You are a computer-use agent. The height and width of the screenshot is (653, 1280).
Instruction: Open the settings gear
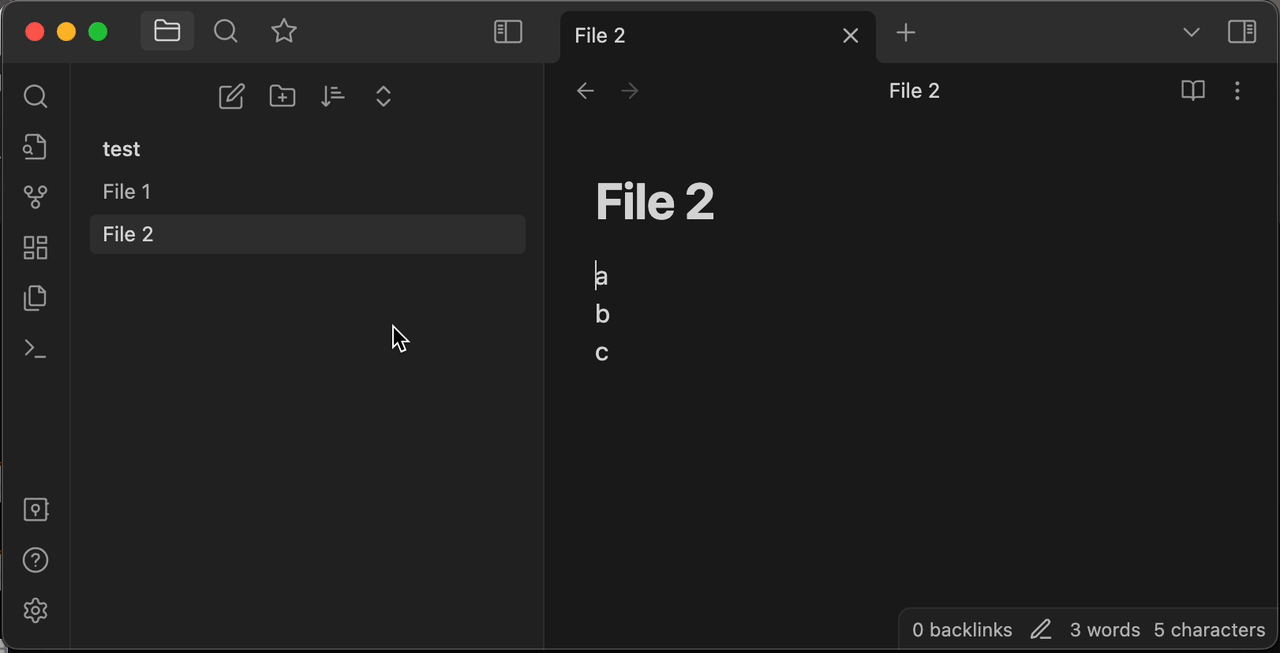(35, 610)
